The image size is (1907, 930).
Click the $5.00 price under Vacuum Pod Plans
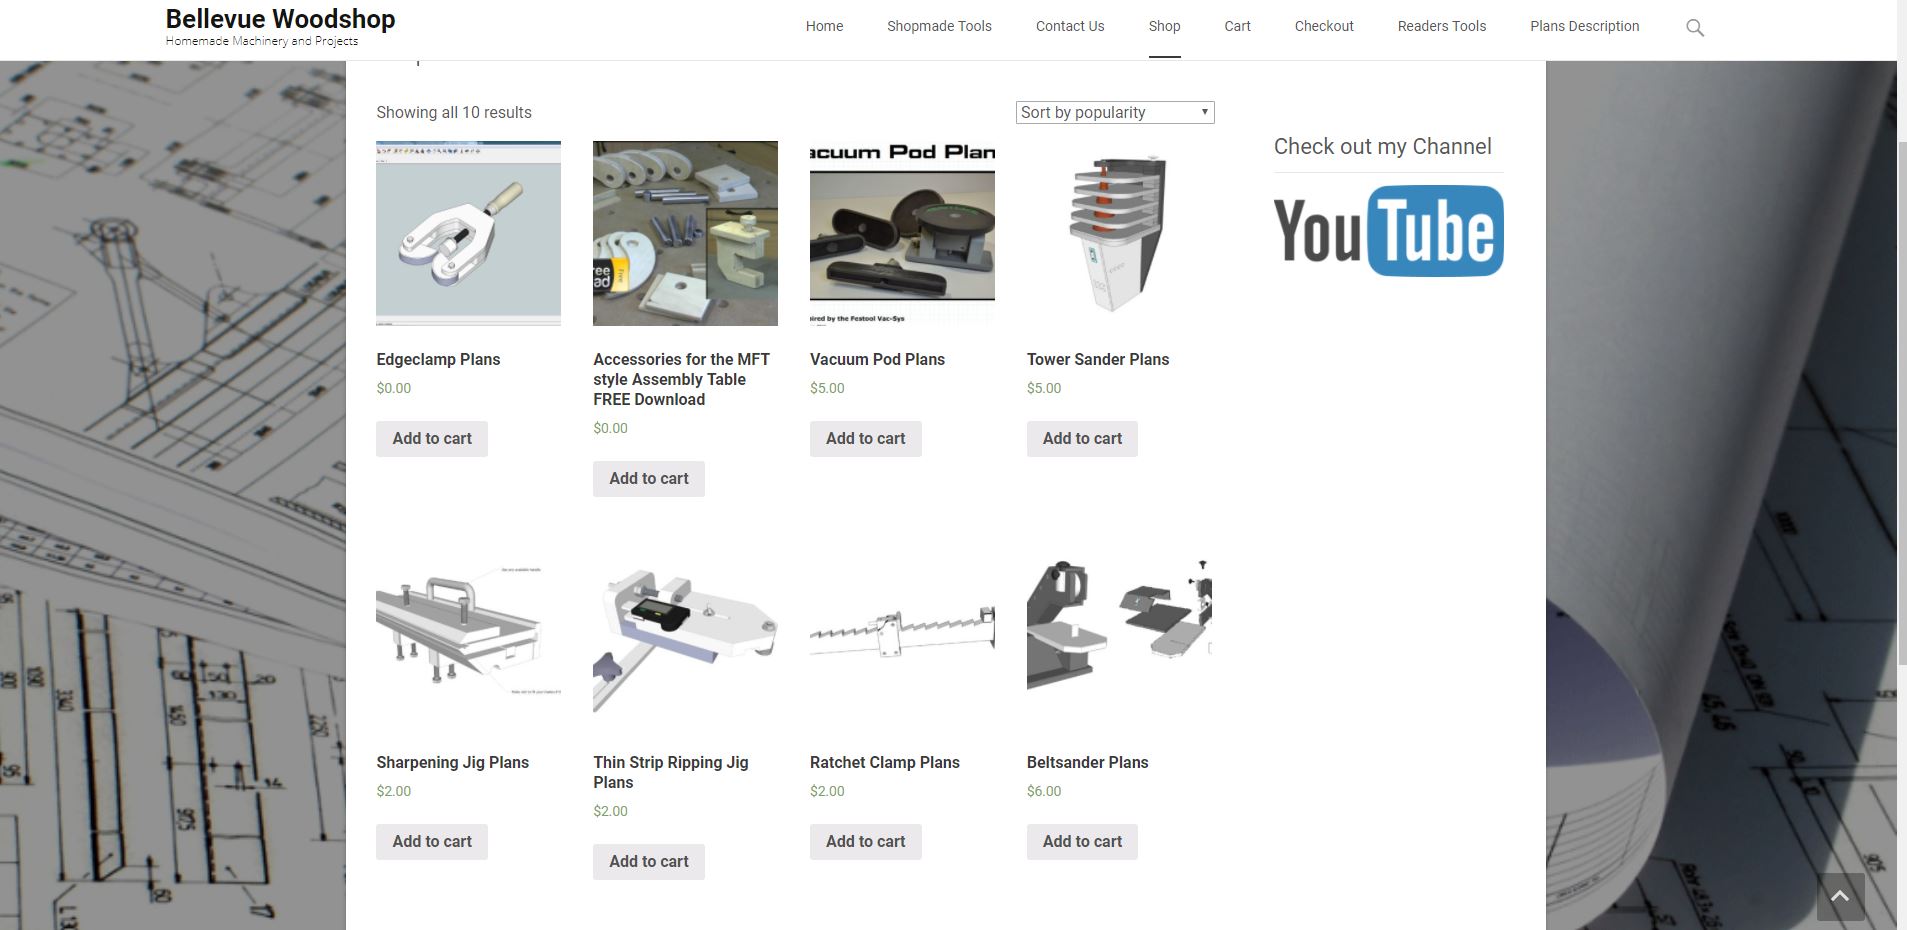pyautogui.click(x=827, y=388)
